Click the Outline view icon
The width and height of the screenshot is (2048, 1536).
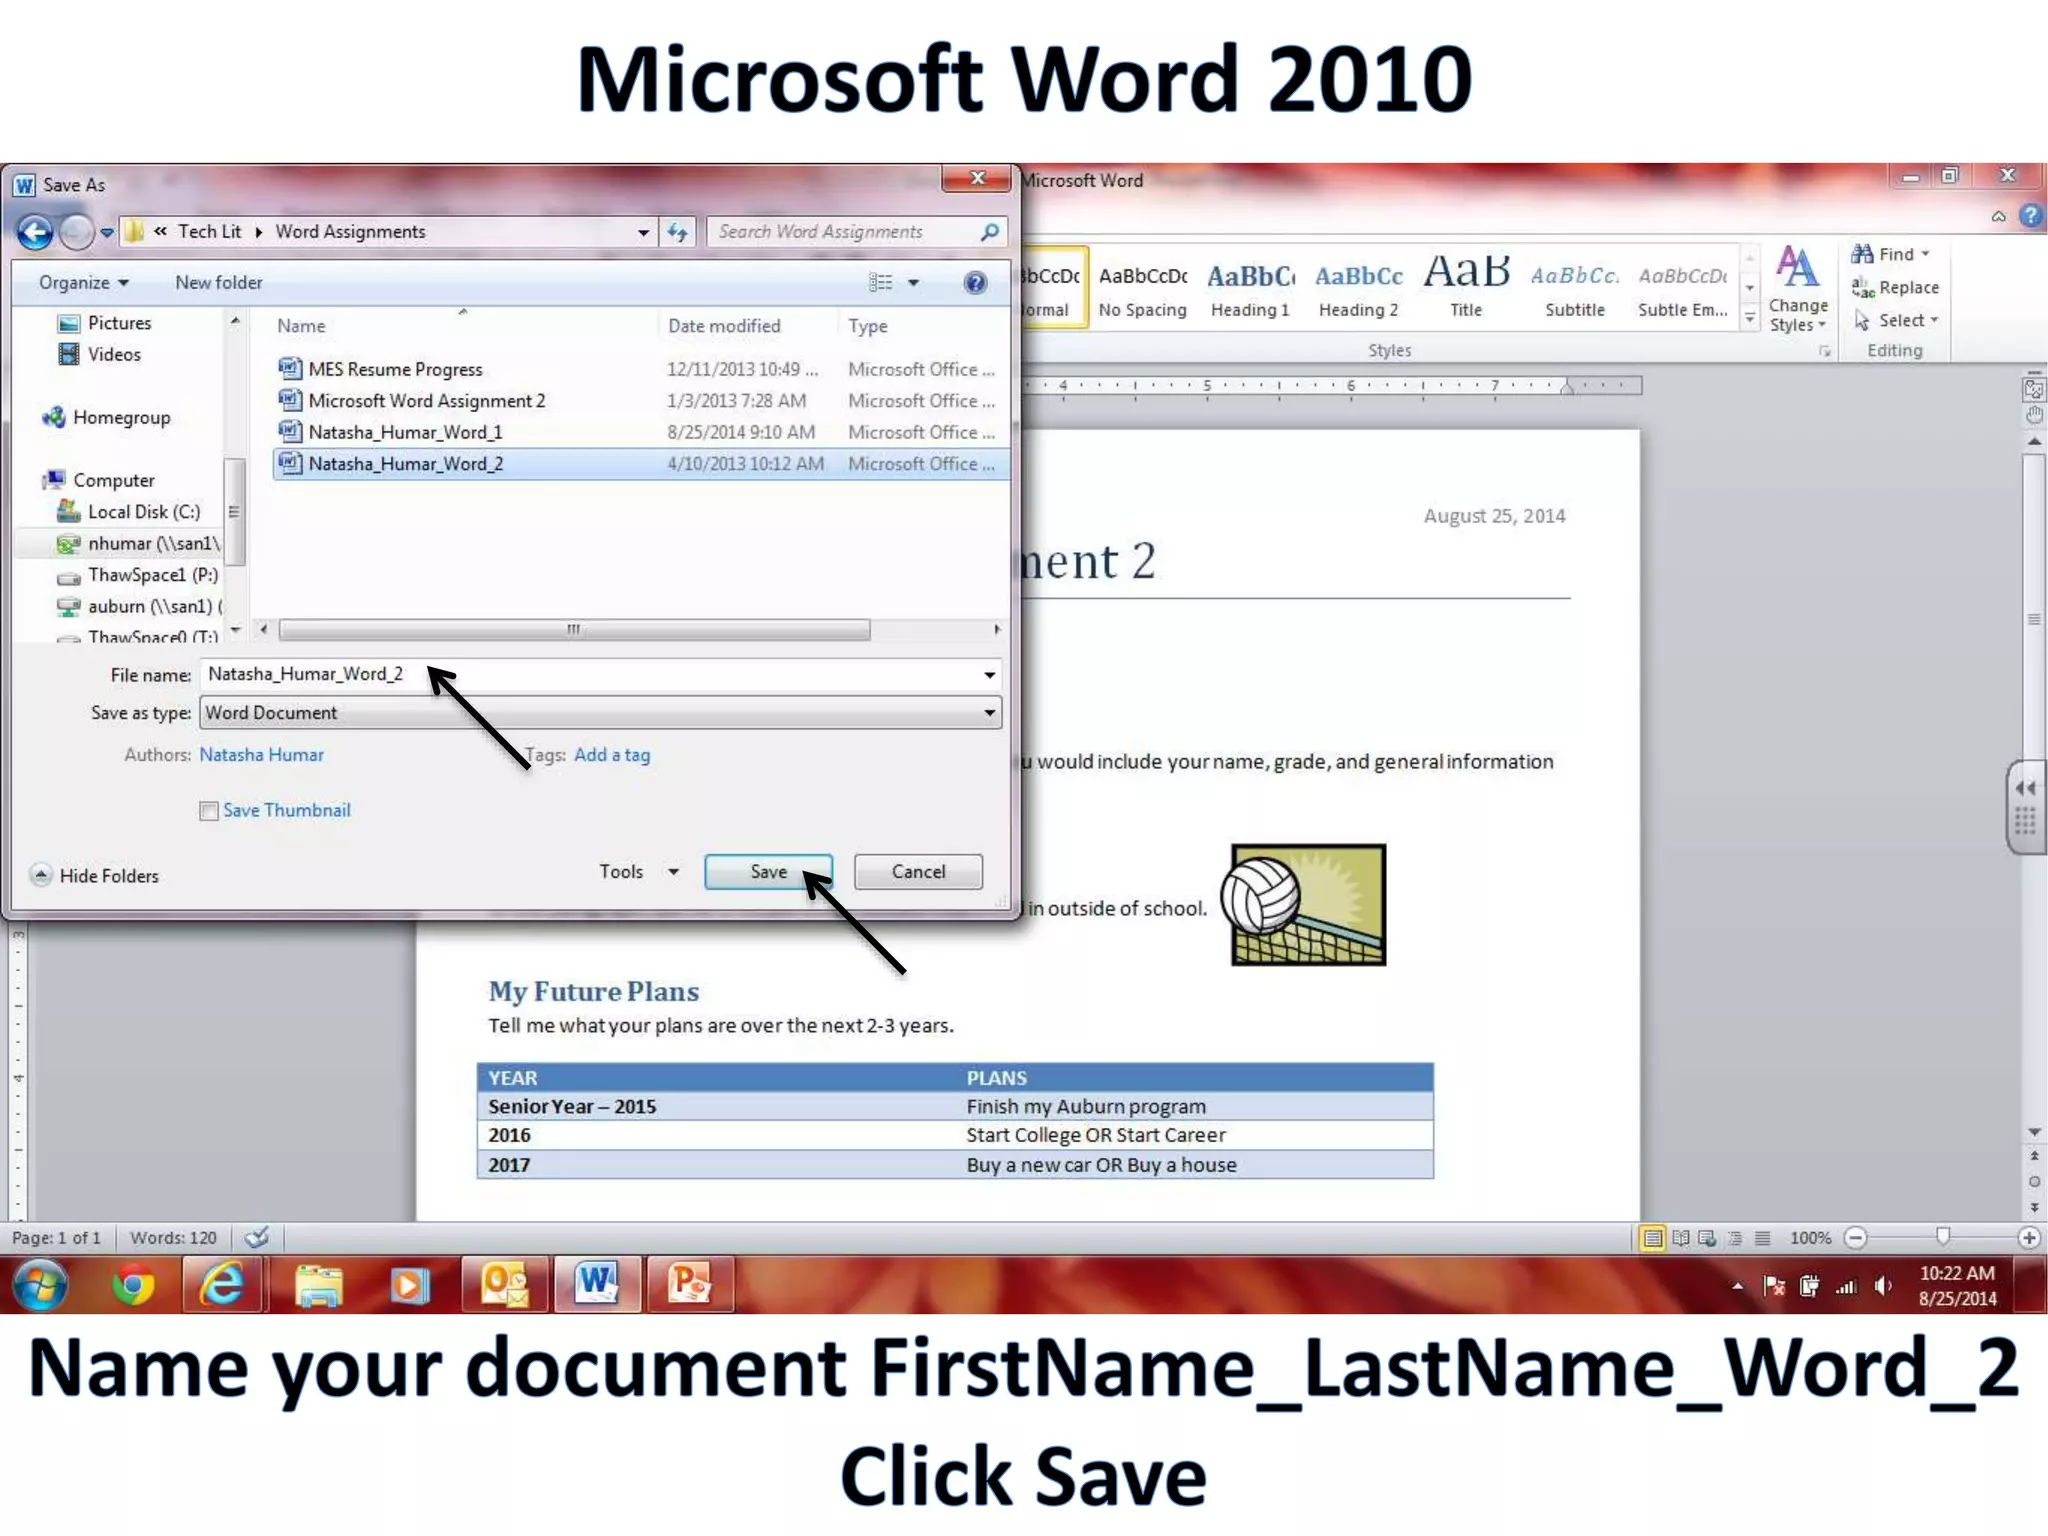click(1735, 1238)
